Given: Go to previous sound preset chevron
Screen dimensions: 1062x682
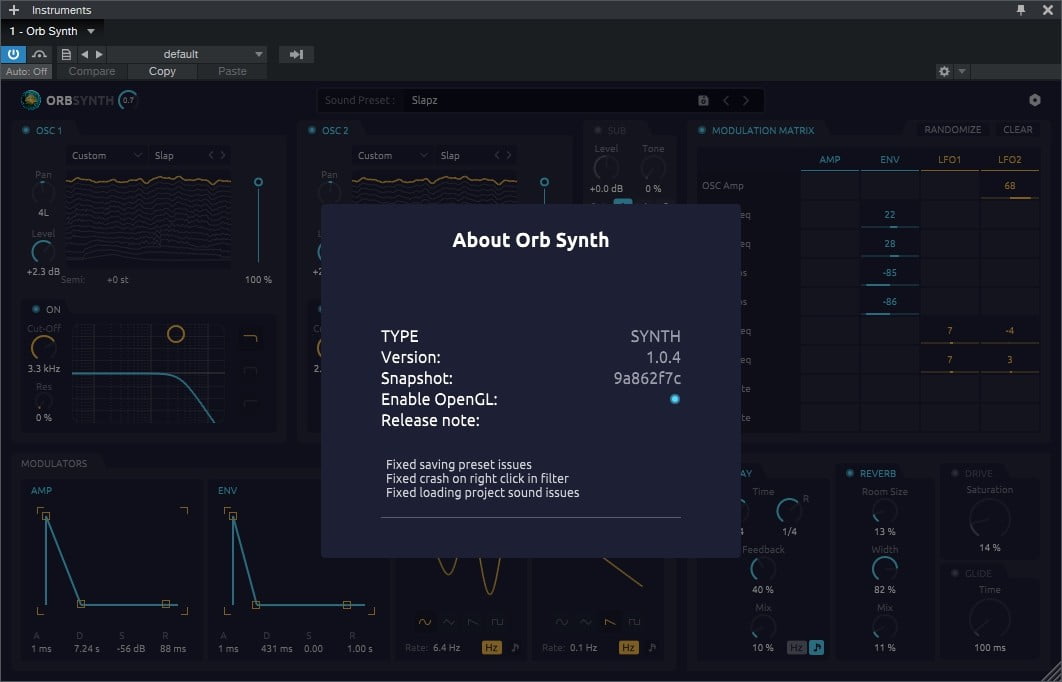Looking at the screenshot, I should coord(726,100).
